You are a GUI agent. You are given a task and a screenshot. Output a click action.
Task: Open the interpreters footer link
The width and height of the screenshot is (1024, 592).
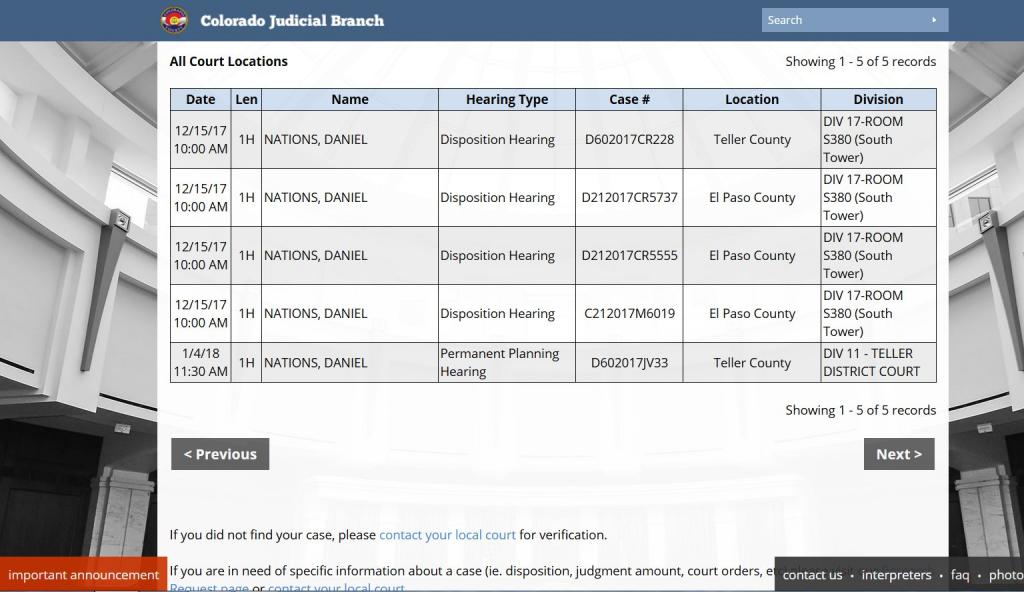[x=896, y=575]
